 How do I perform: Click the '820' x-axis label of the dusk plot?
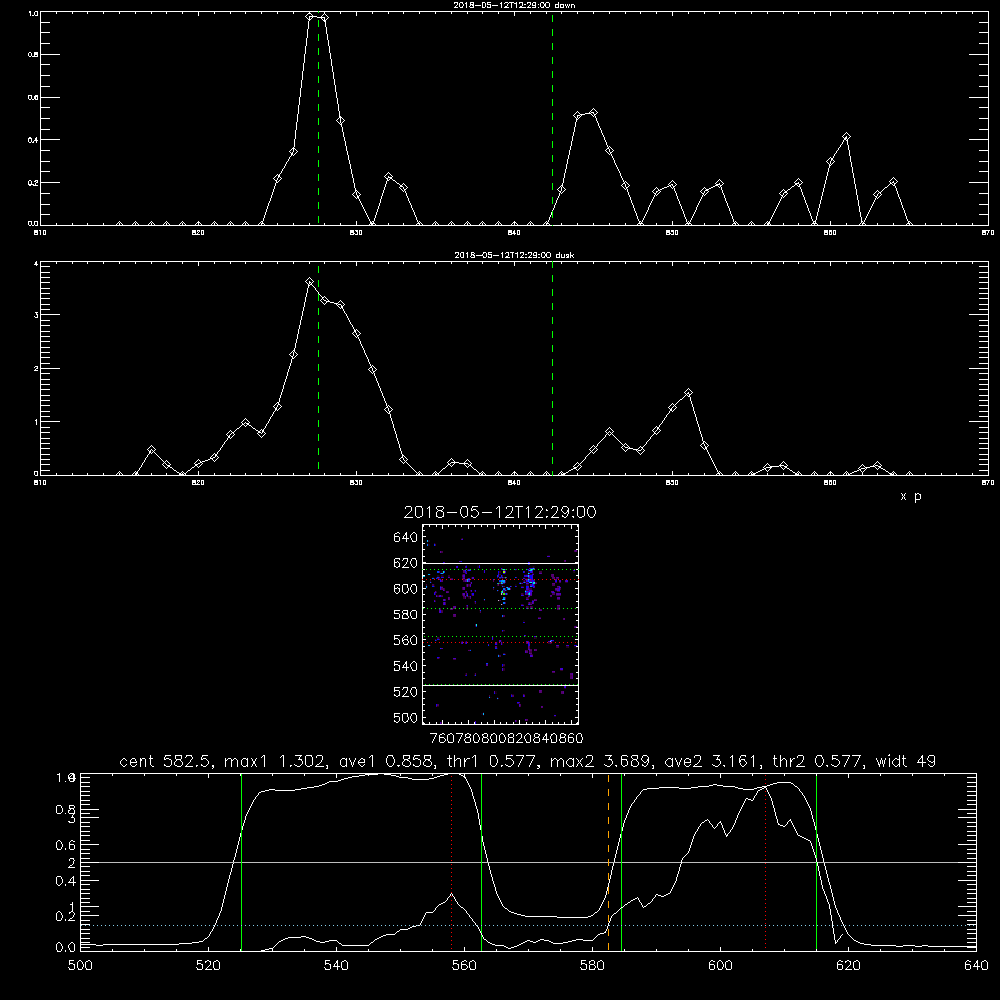click(198, 483)
